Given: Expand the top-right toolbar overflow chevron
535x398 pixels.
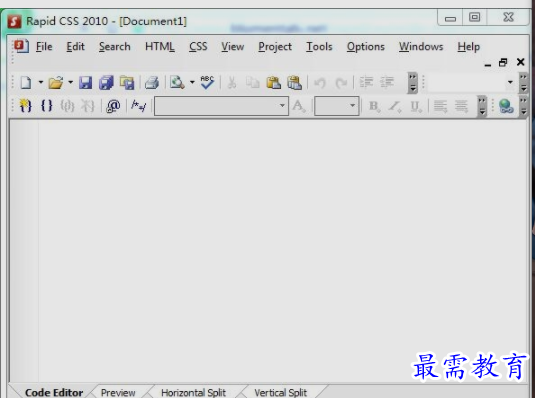Looking at the screenshot, I should point(523,83).
